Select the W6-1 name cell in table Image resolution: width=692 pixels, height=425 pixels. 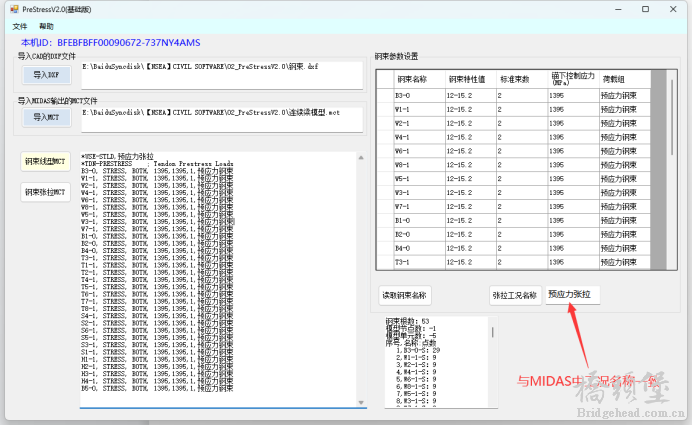pos(419,151)
